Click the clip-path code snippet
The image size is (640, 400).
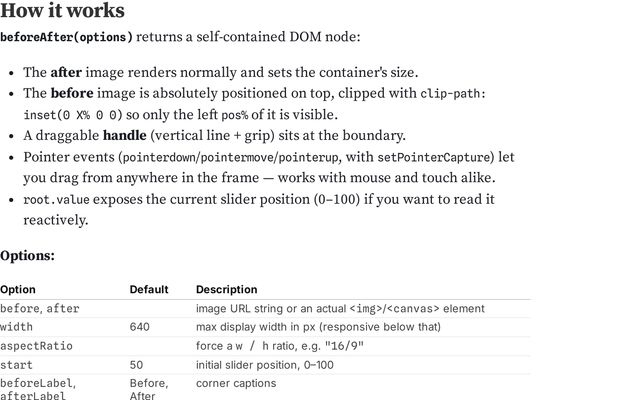tap(453, 94)
